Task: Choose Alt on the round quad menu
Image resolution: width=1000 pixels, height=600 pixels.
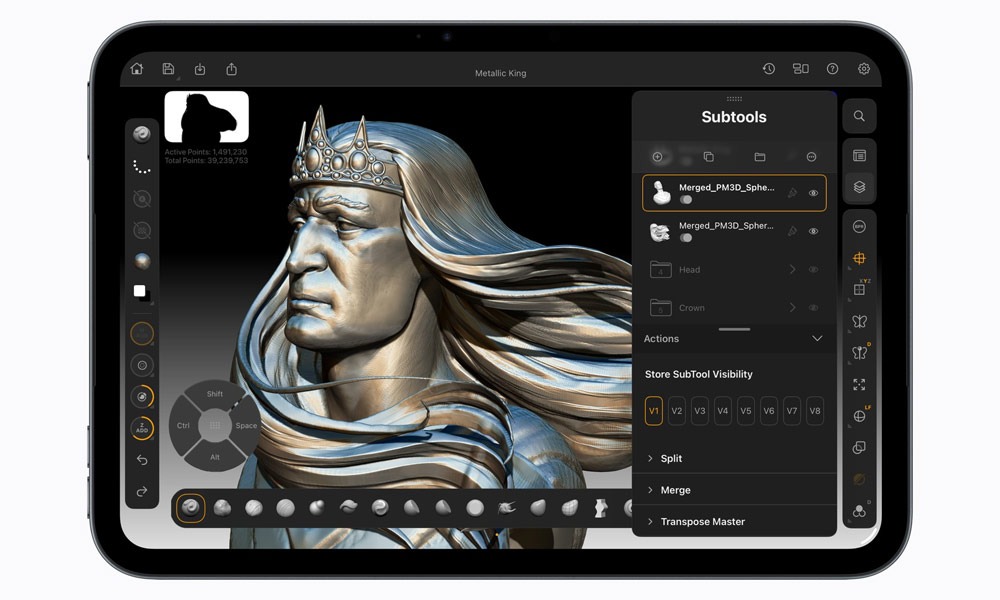Action: pyautogui.click(x=215, y=457)
